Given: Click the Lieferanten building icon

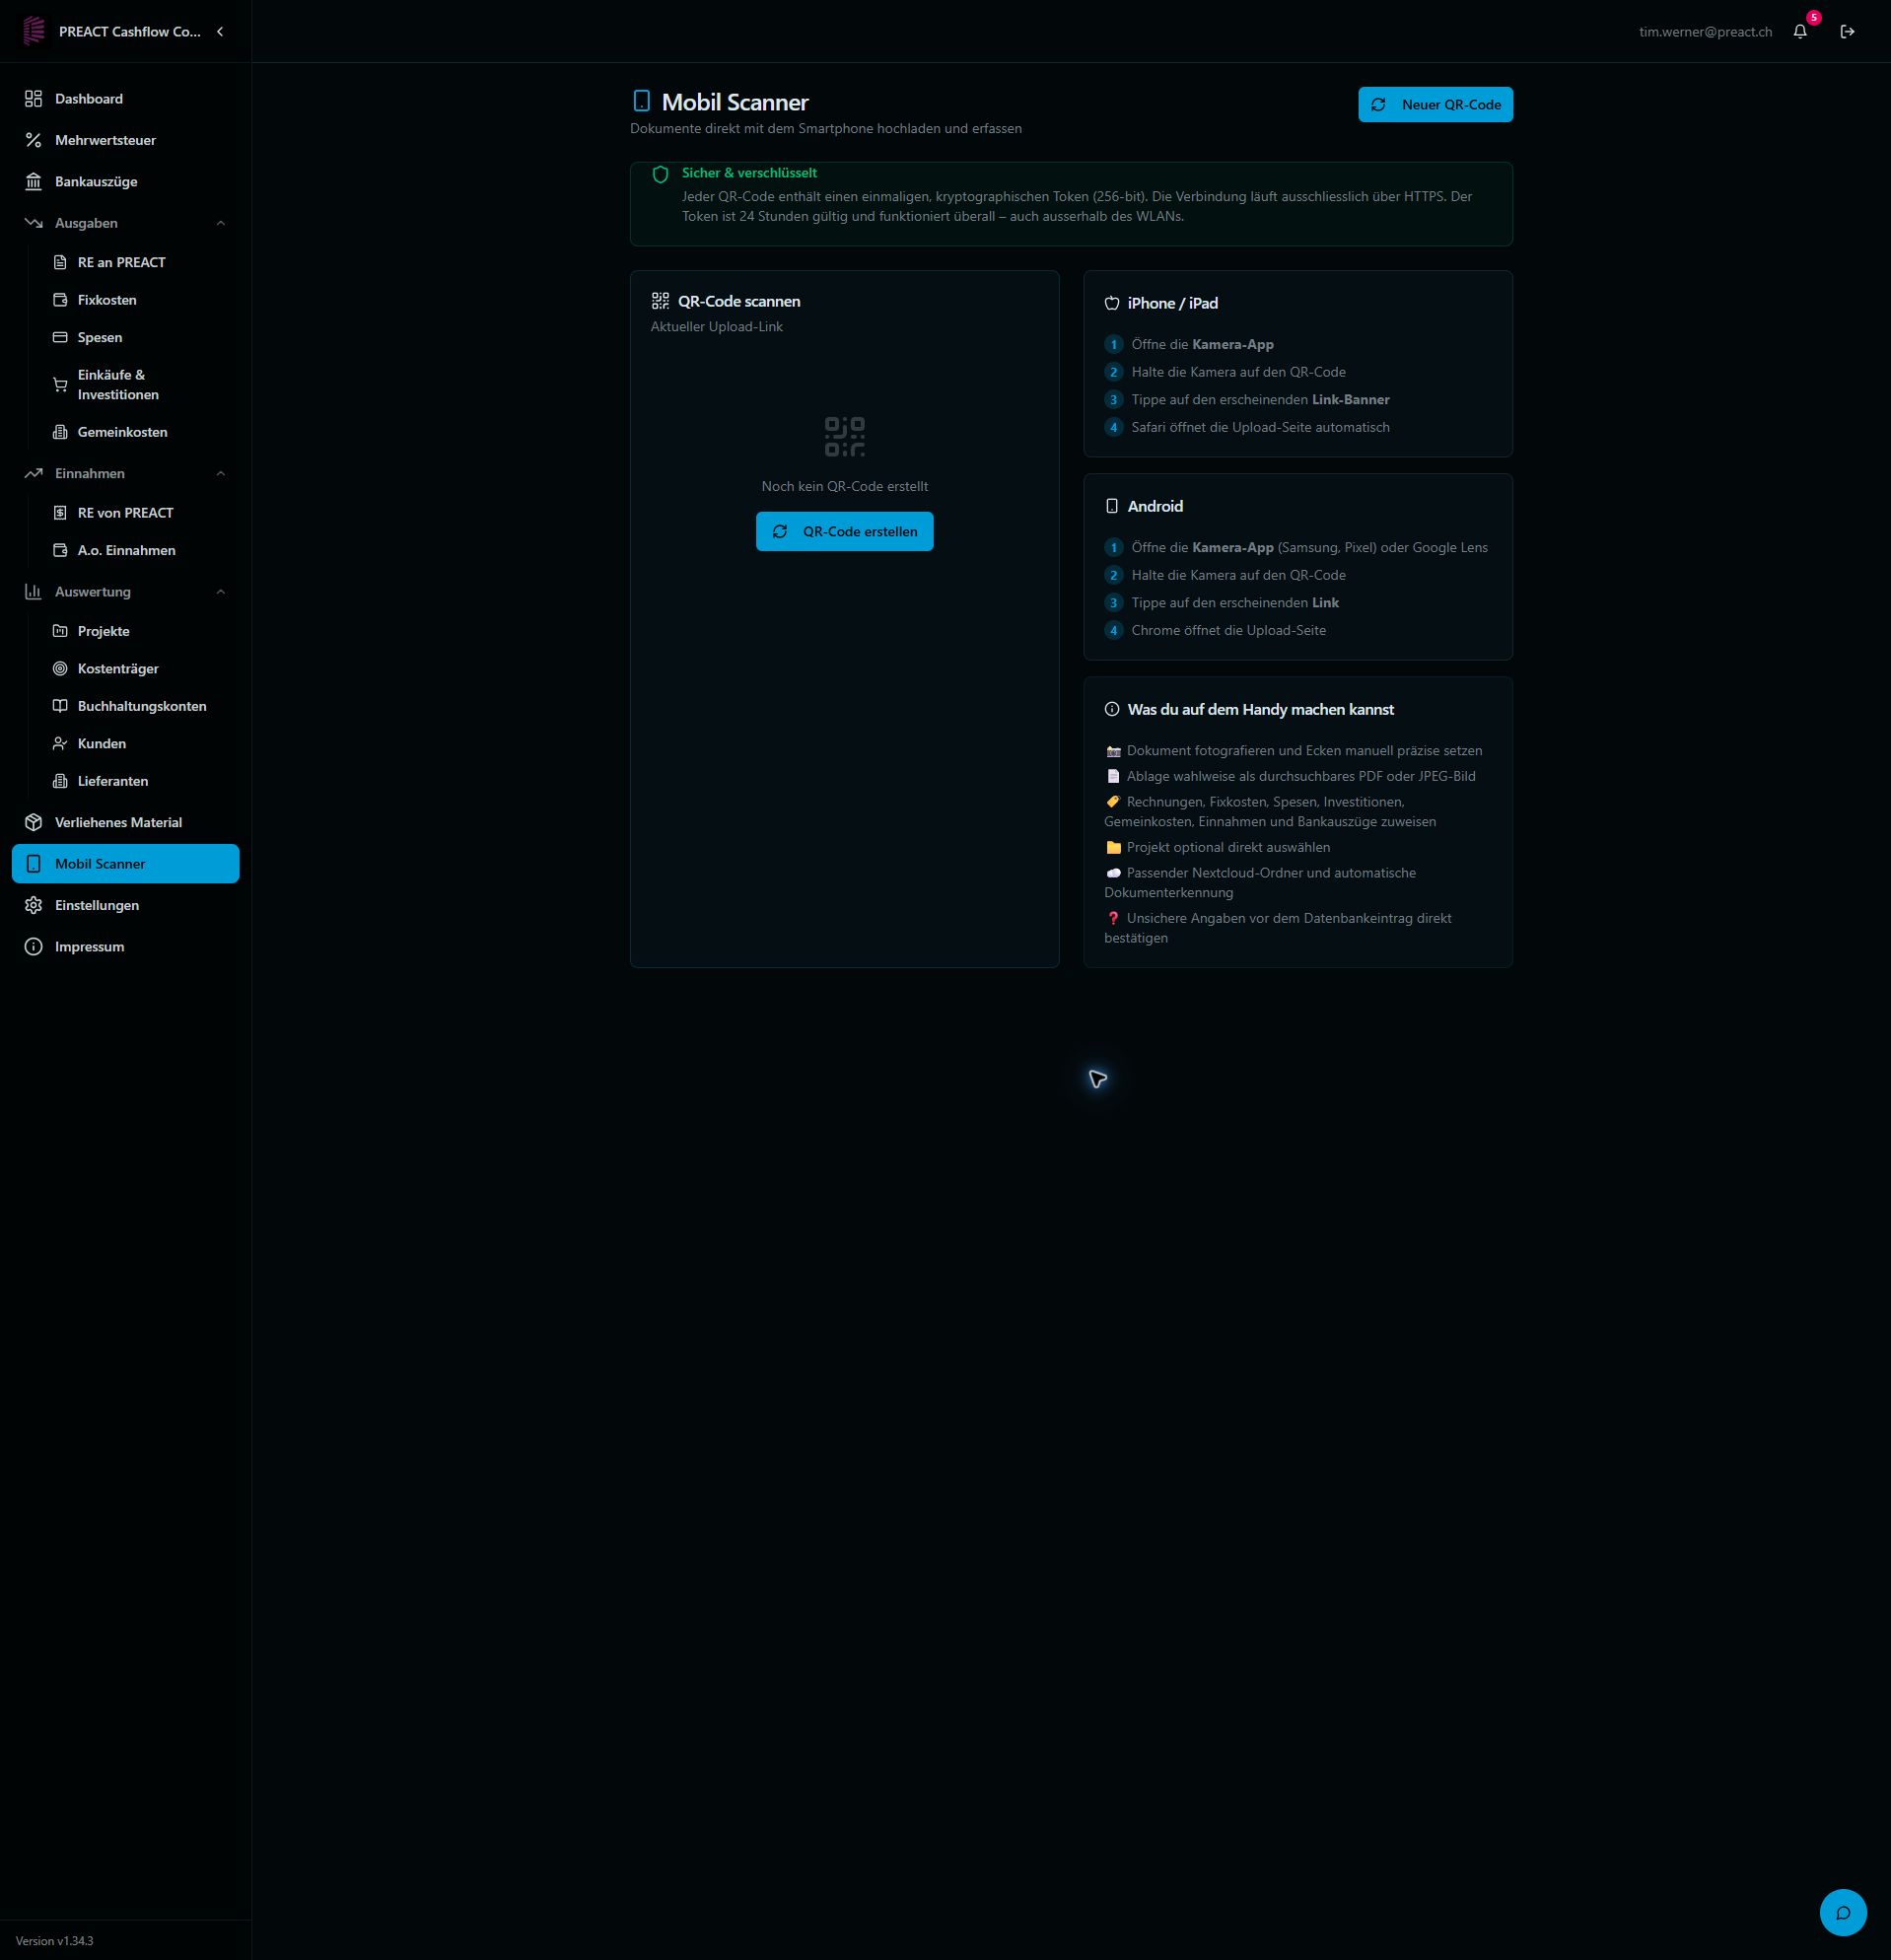Looking at the screenshot, I should point(60,781).
